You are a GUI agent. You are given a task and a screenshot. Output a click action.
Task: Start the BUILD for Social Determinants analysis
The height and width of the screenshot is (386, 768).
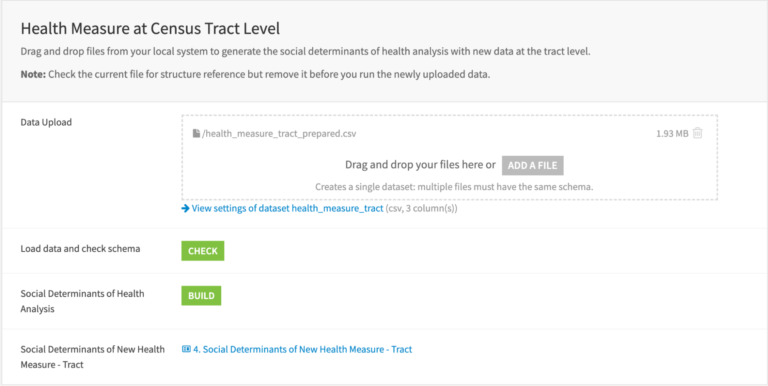click(x=201, y=296)
